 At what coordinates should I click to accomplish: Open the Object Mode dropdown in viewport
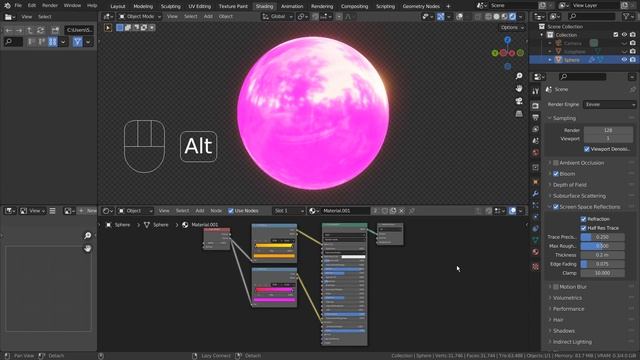click(140, 17)
